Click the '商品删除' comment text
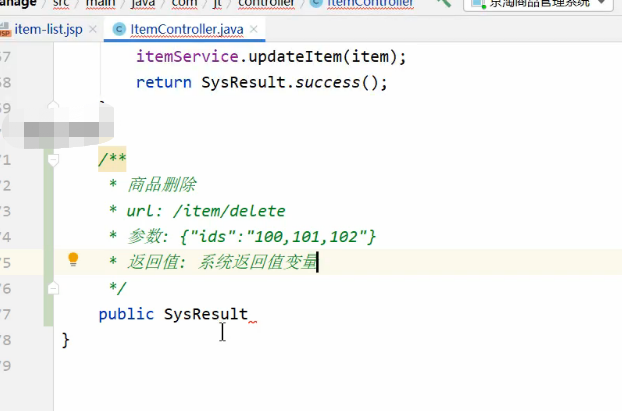Screen dimensions: 622x411 (161, 185)
